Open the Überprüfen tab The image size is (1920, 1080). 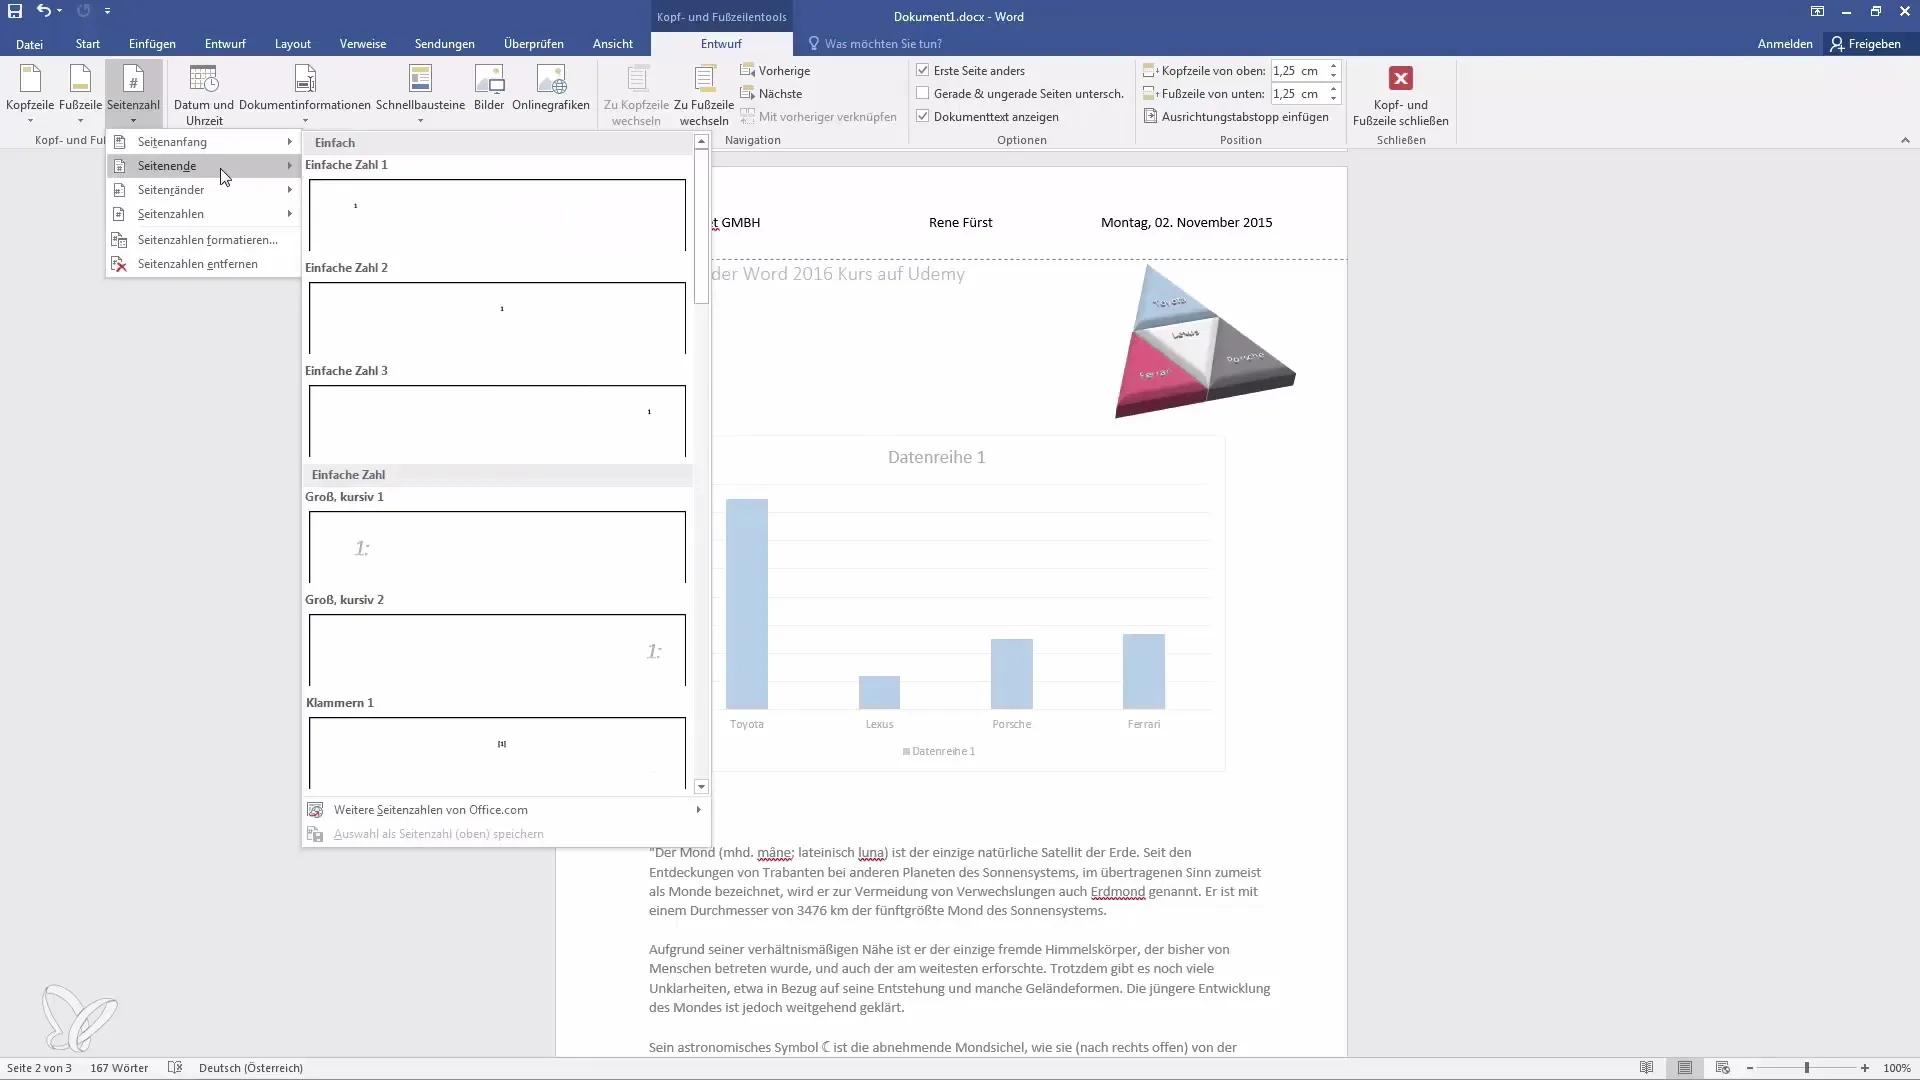point(534,44)
